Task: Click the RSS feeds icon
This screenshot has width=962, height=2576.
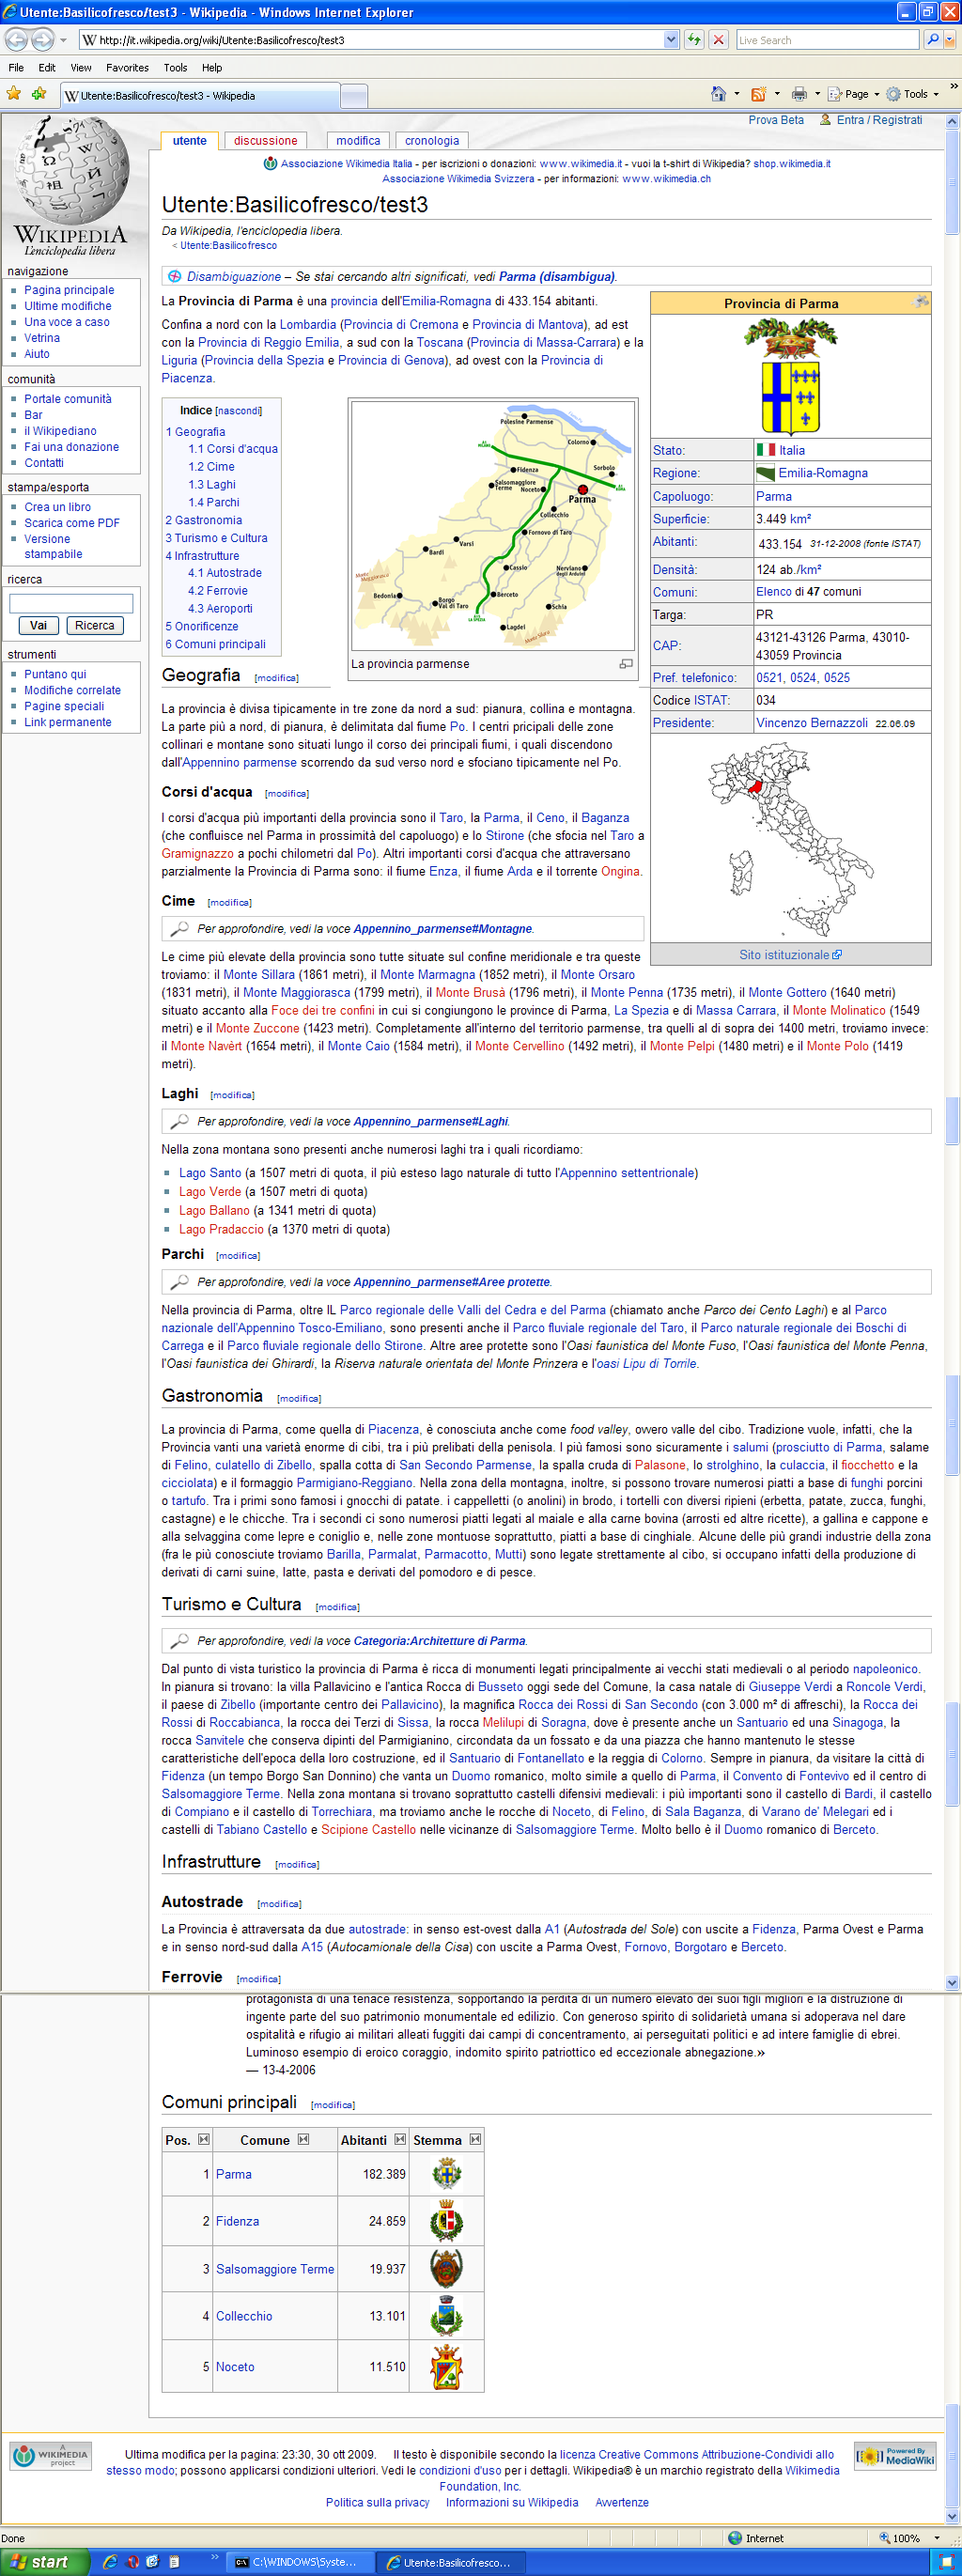Action: (759, 94)
